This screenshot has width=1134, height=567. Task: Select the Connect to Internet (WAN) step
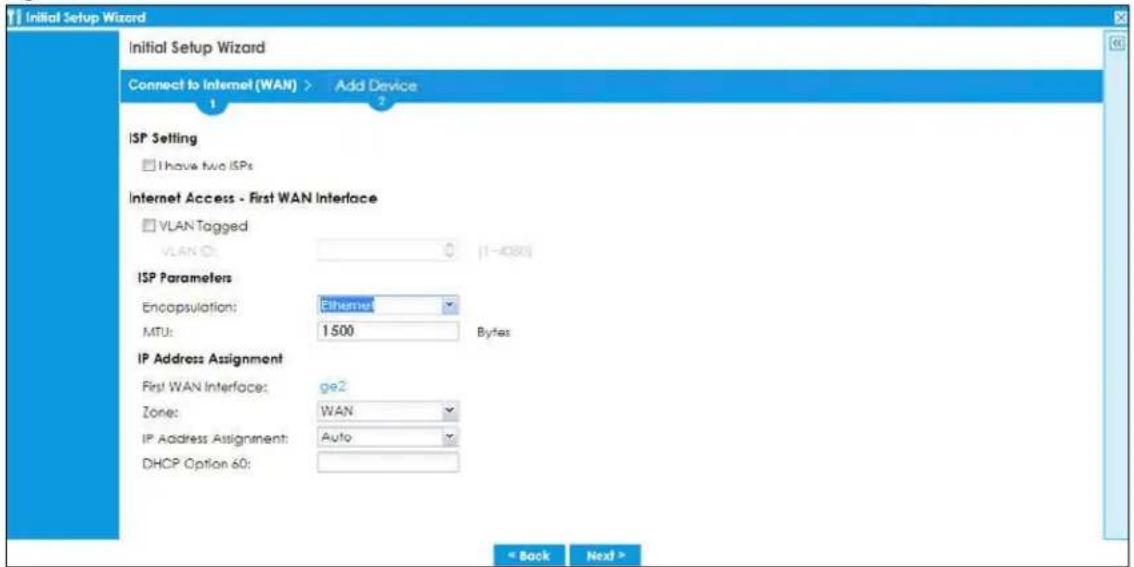[213, 85]
